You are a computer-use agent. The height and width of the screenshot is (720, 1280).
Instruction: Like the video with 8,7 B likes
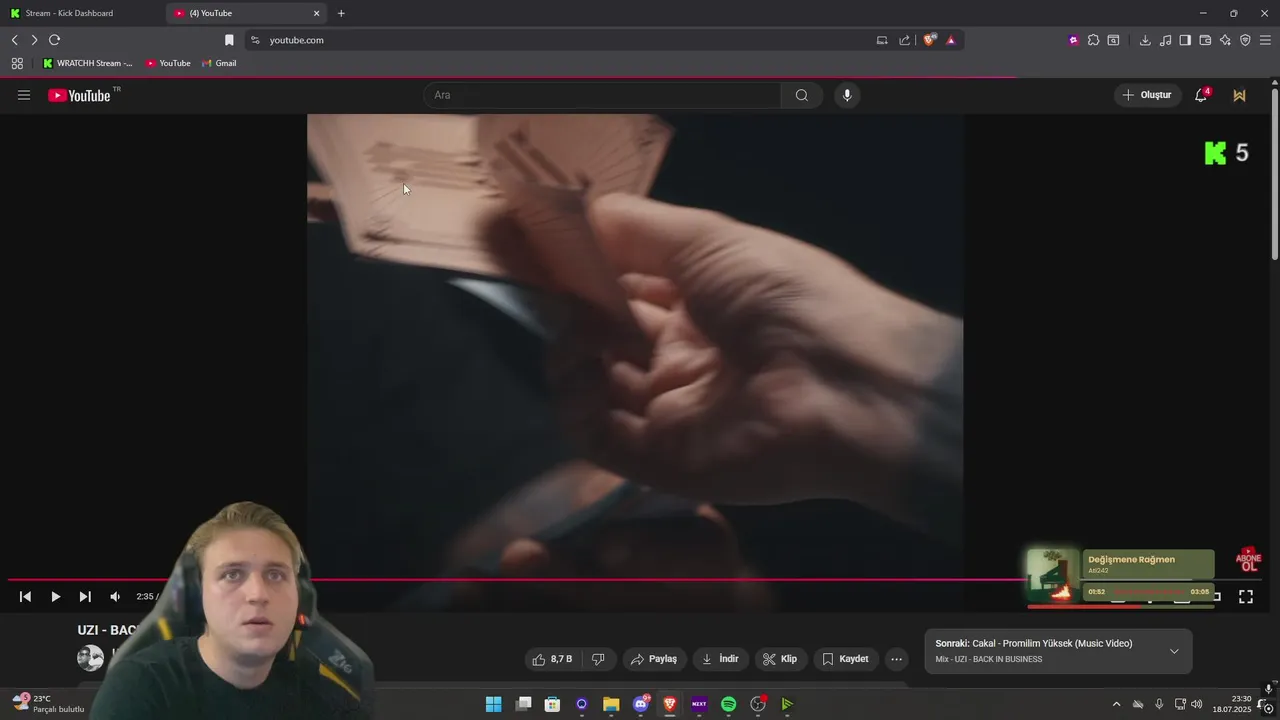[554, 659]
